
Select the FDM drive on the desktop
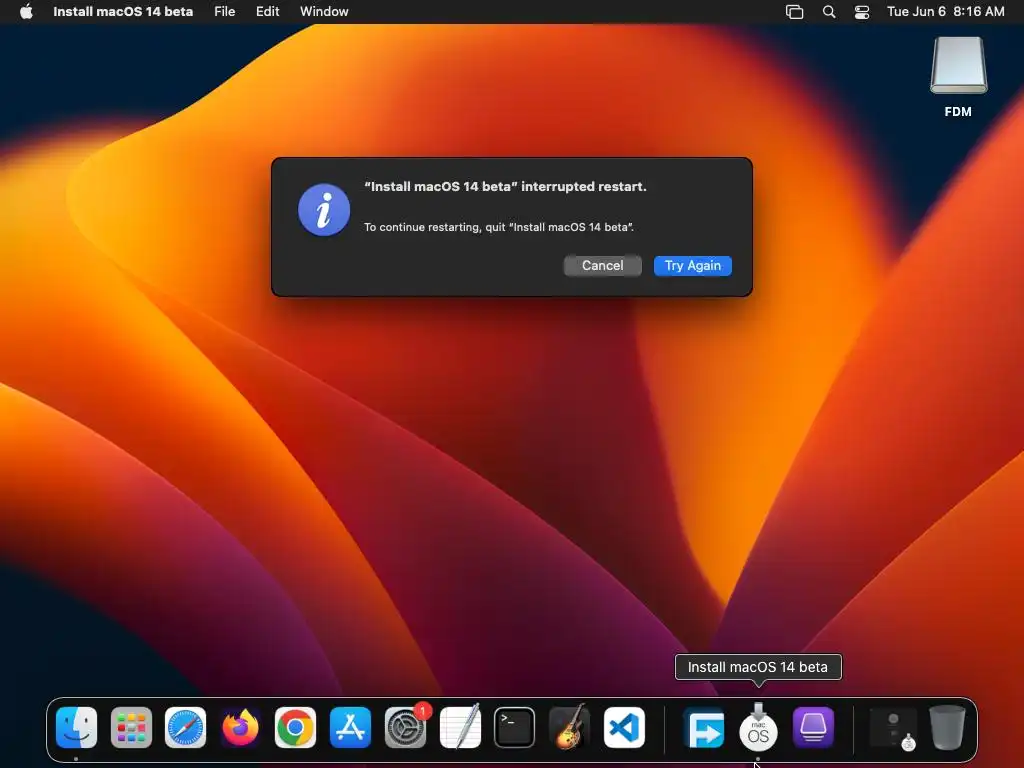pyautogui.click(x=958, y=76)
